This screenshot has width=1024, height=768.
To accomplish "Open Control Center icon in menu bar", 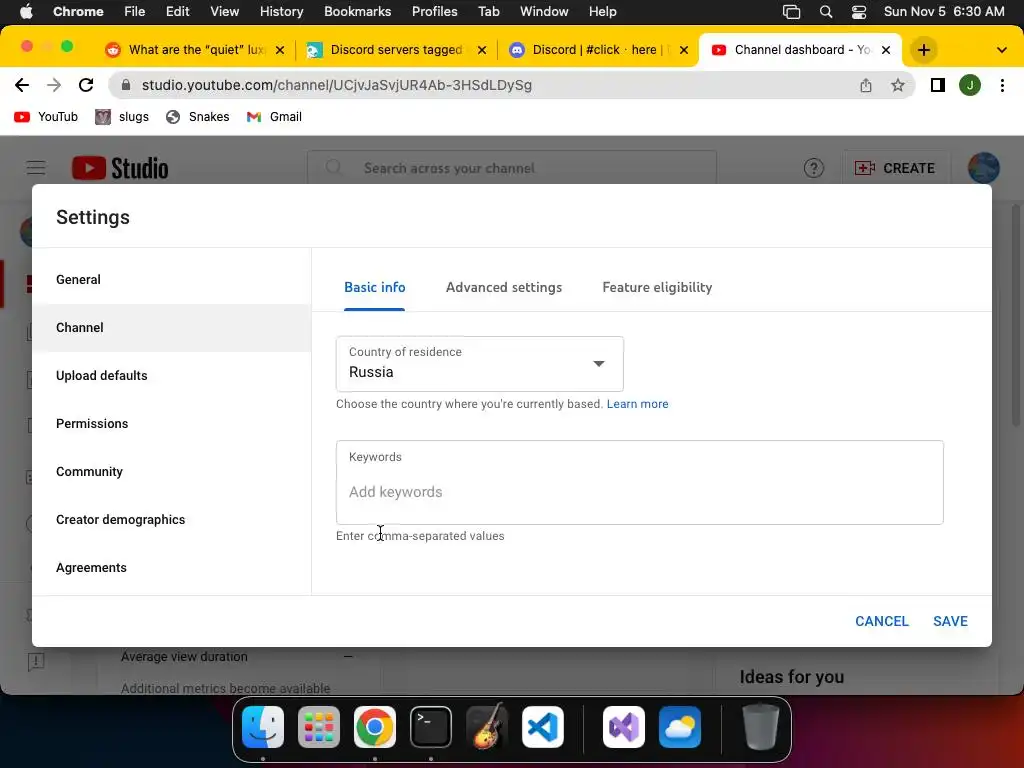I will (x=859, y=11).
